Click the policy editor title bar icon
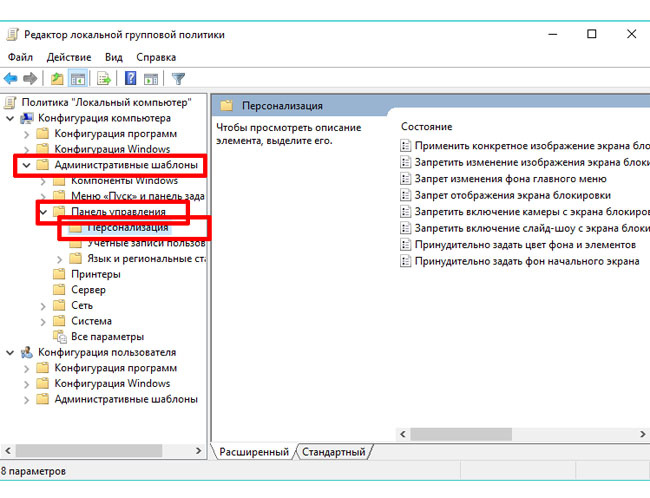This screenshot has width=650, height=498. [x=12, y=34]
